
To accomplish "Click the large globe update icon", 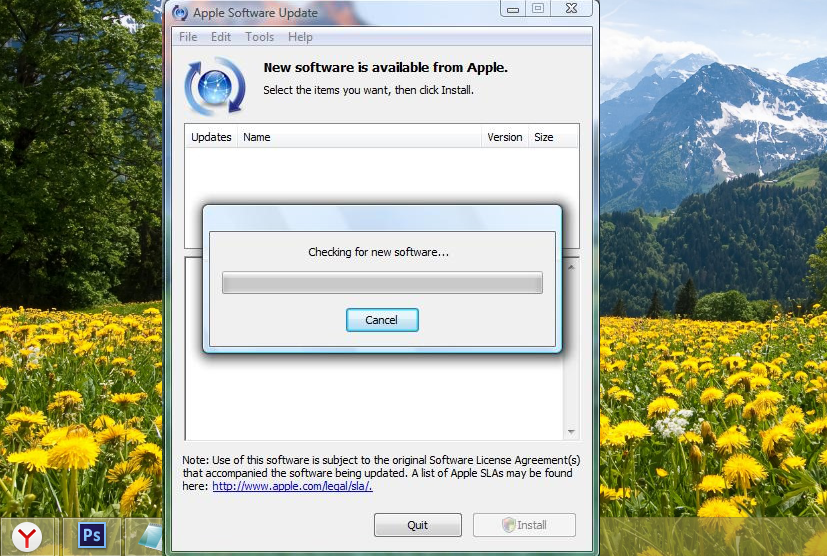I will coord(214,86).
